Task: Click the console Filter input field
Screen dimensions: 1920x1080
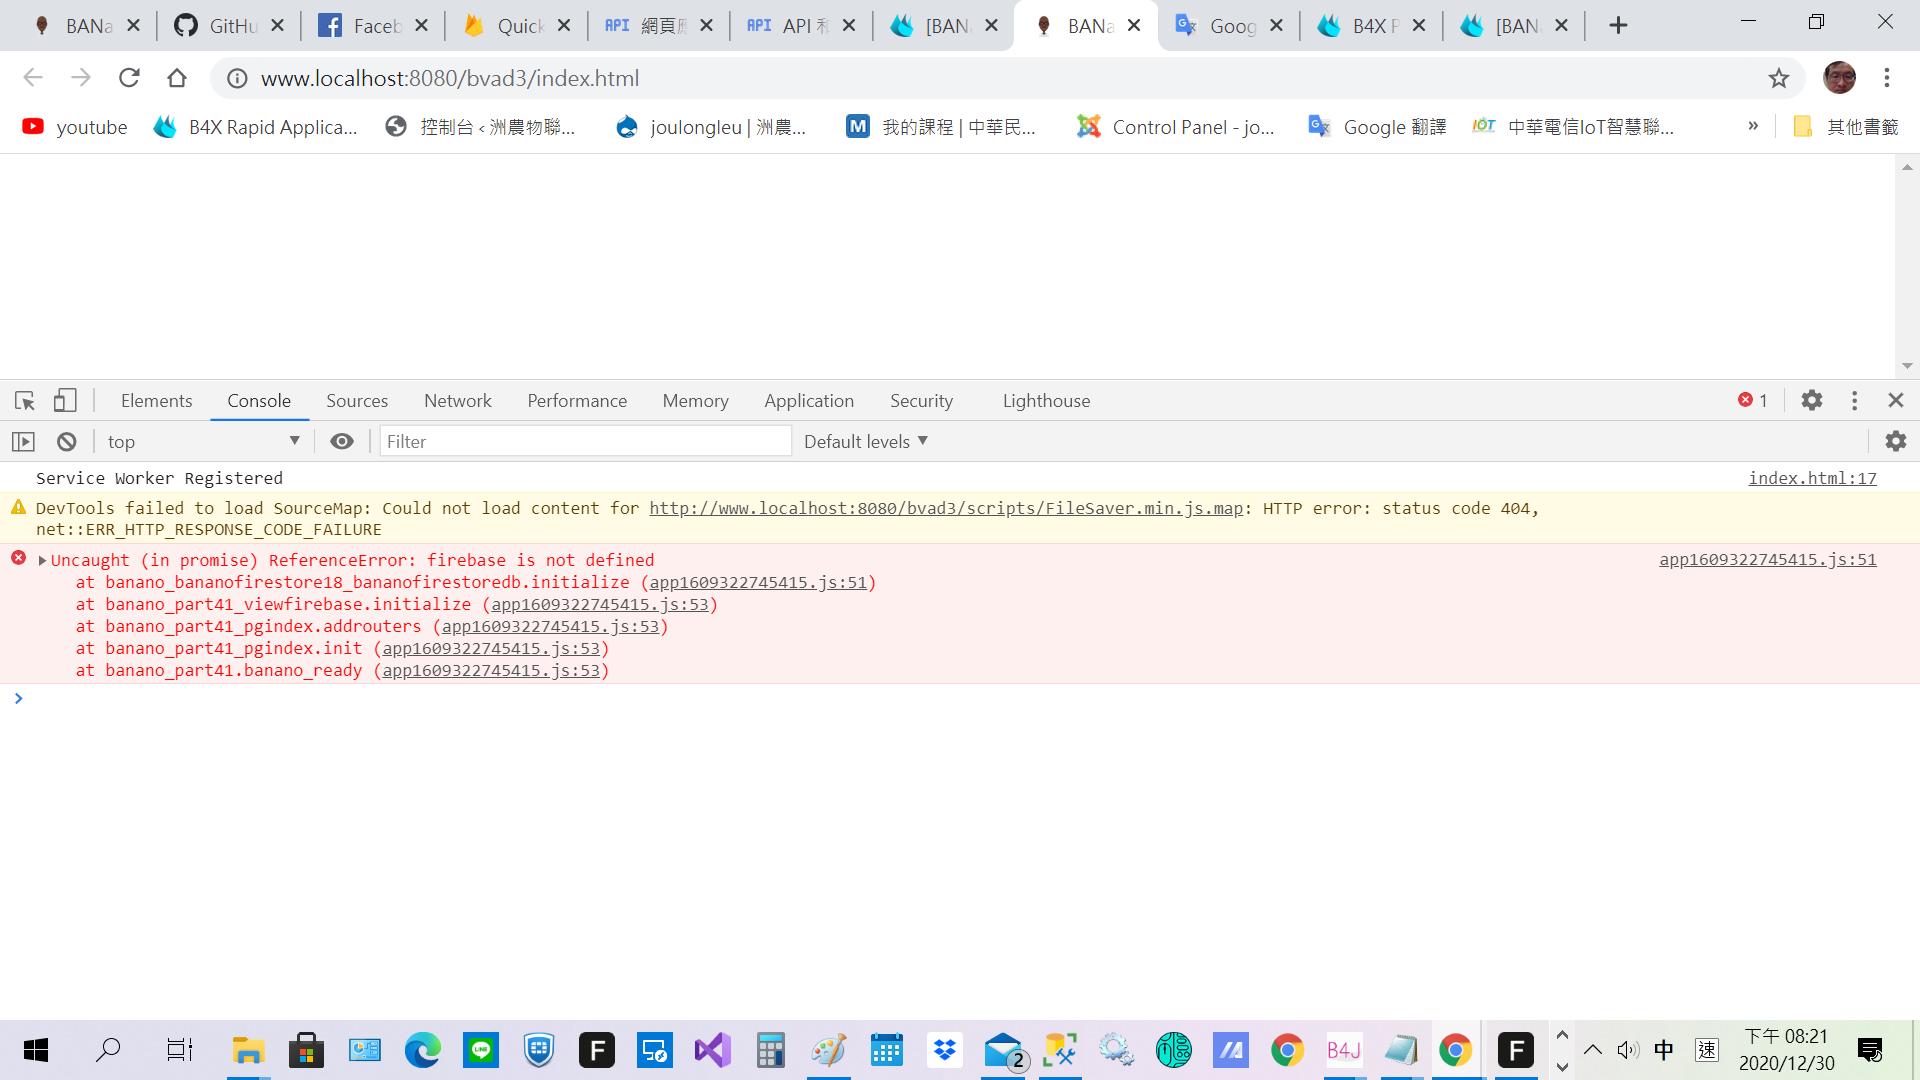Action: click(x=585, y=441)
